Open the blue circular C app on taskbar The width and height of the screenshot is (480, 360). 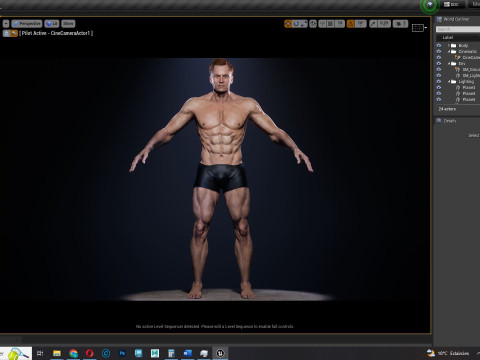pos(106,353)
